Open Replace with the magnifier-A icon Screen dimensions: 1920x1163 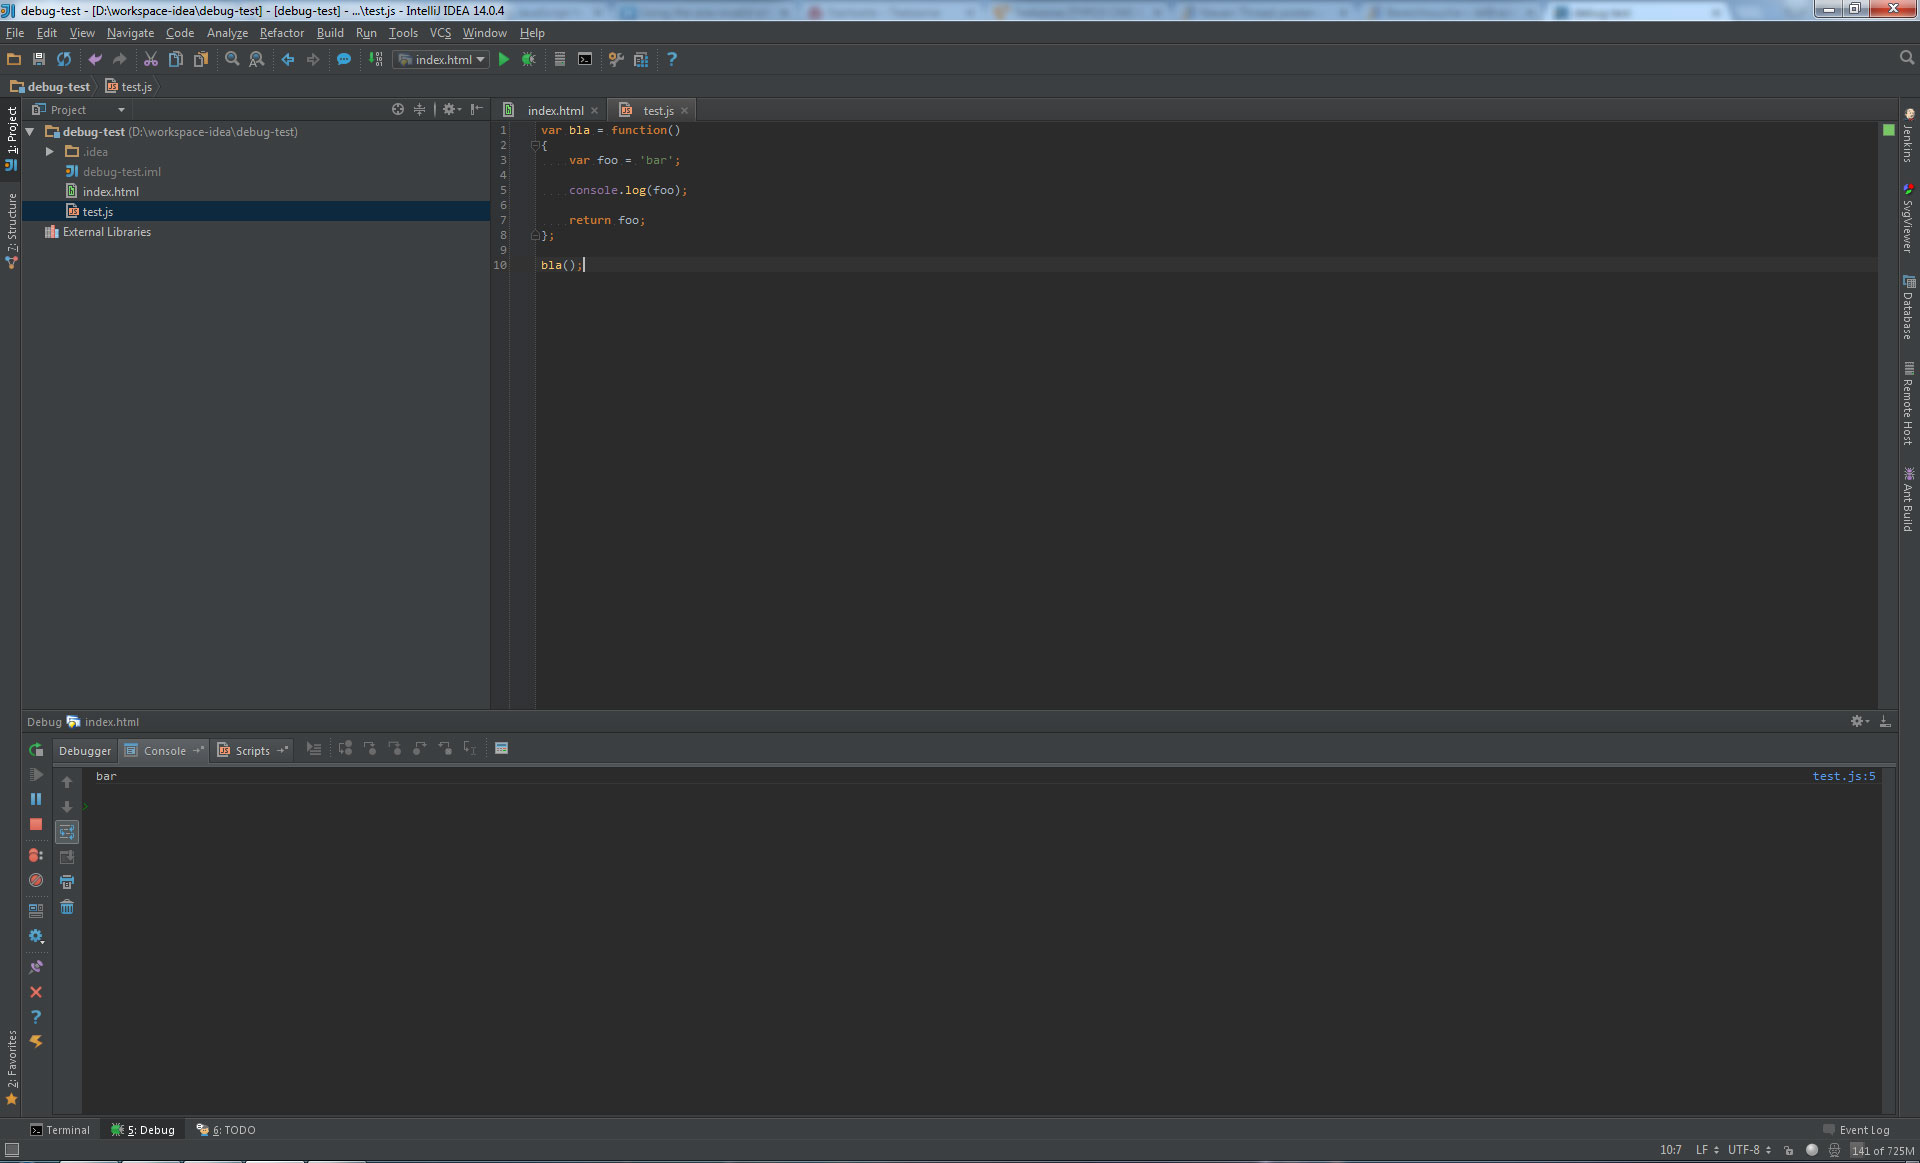tap(257, 59)
